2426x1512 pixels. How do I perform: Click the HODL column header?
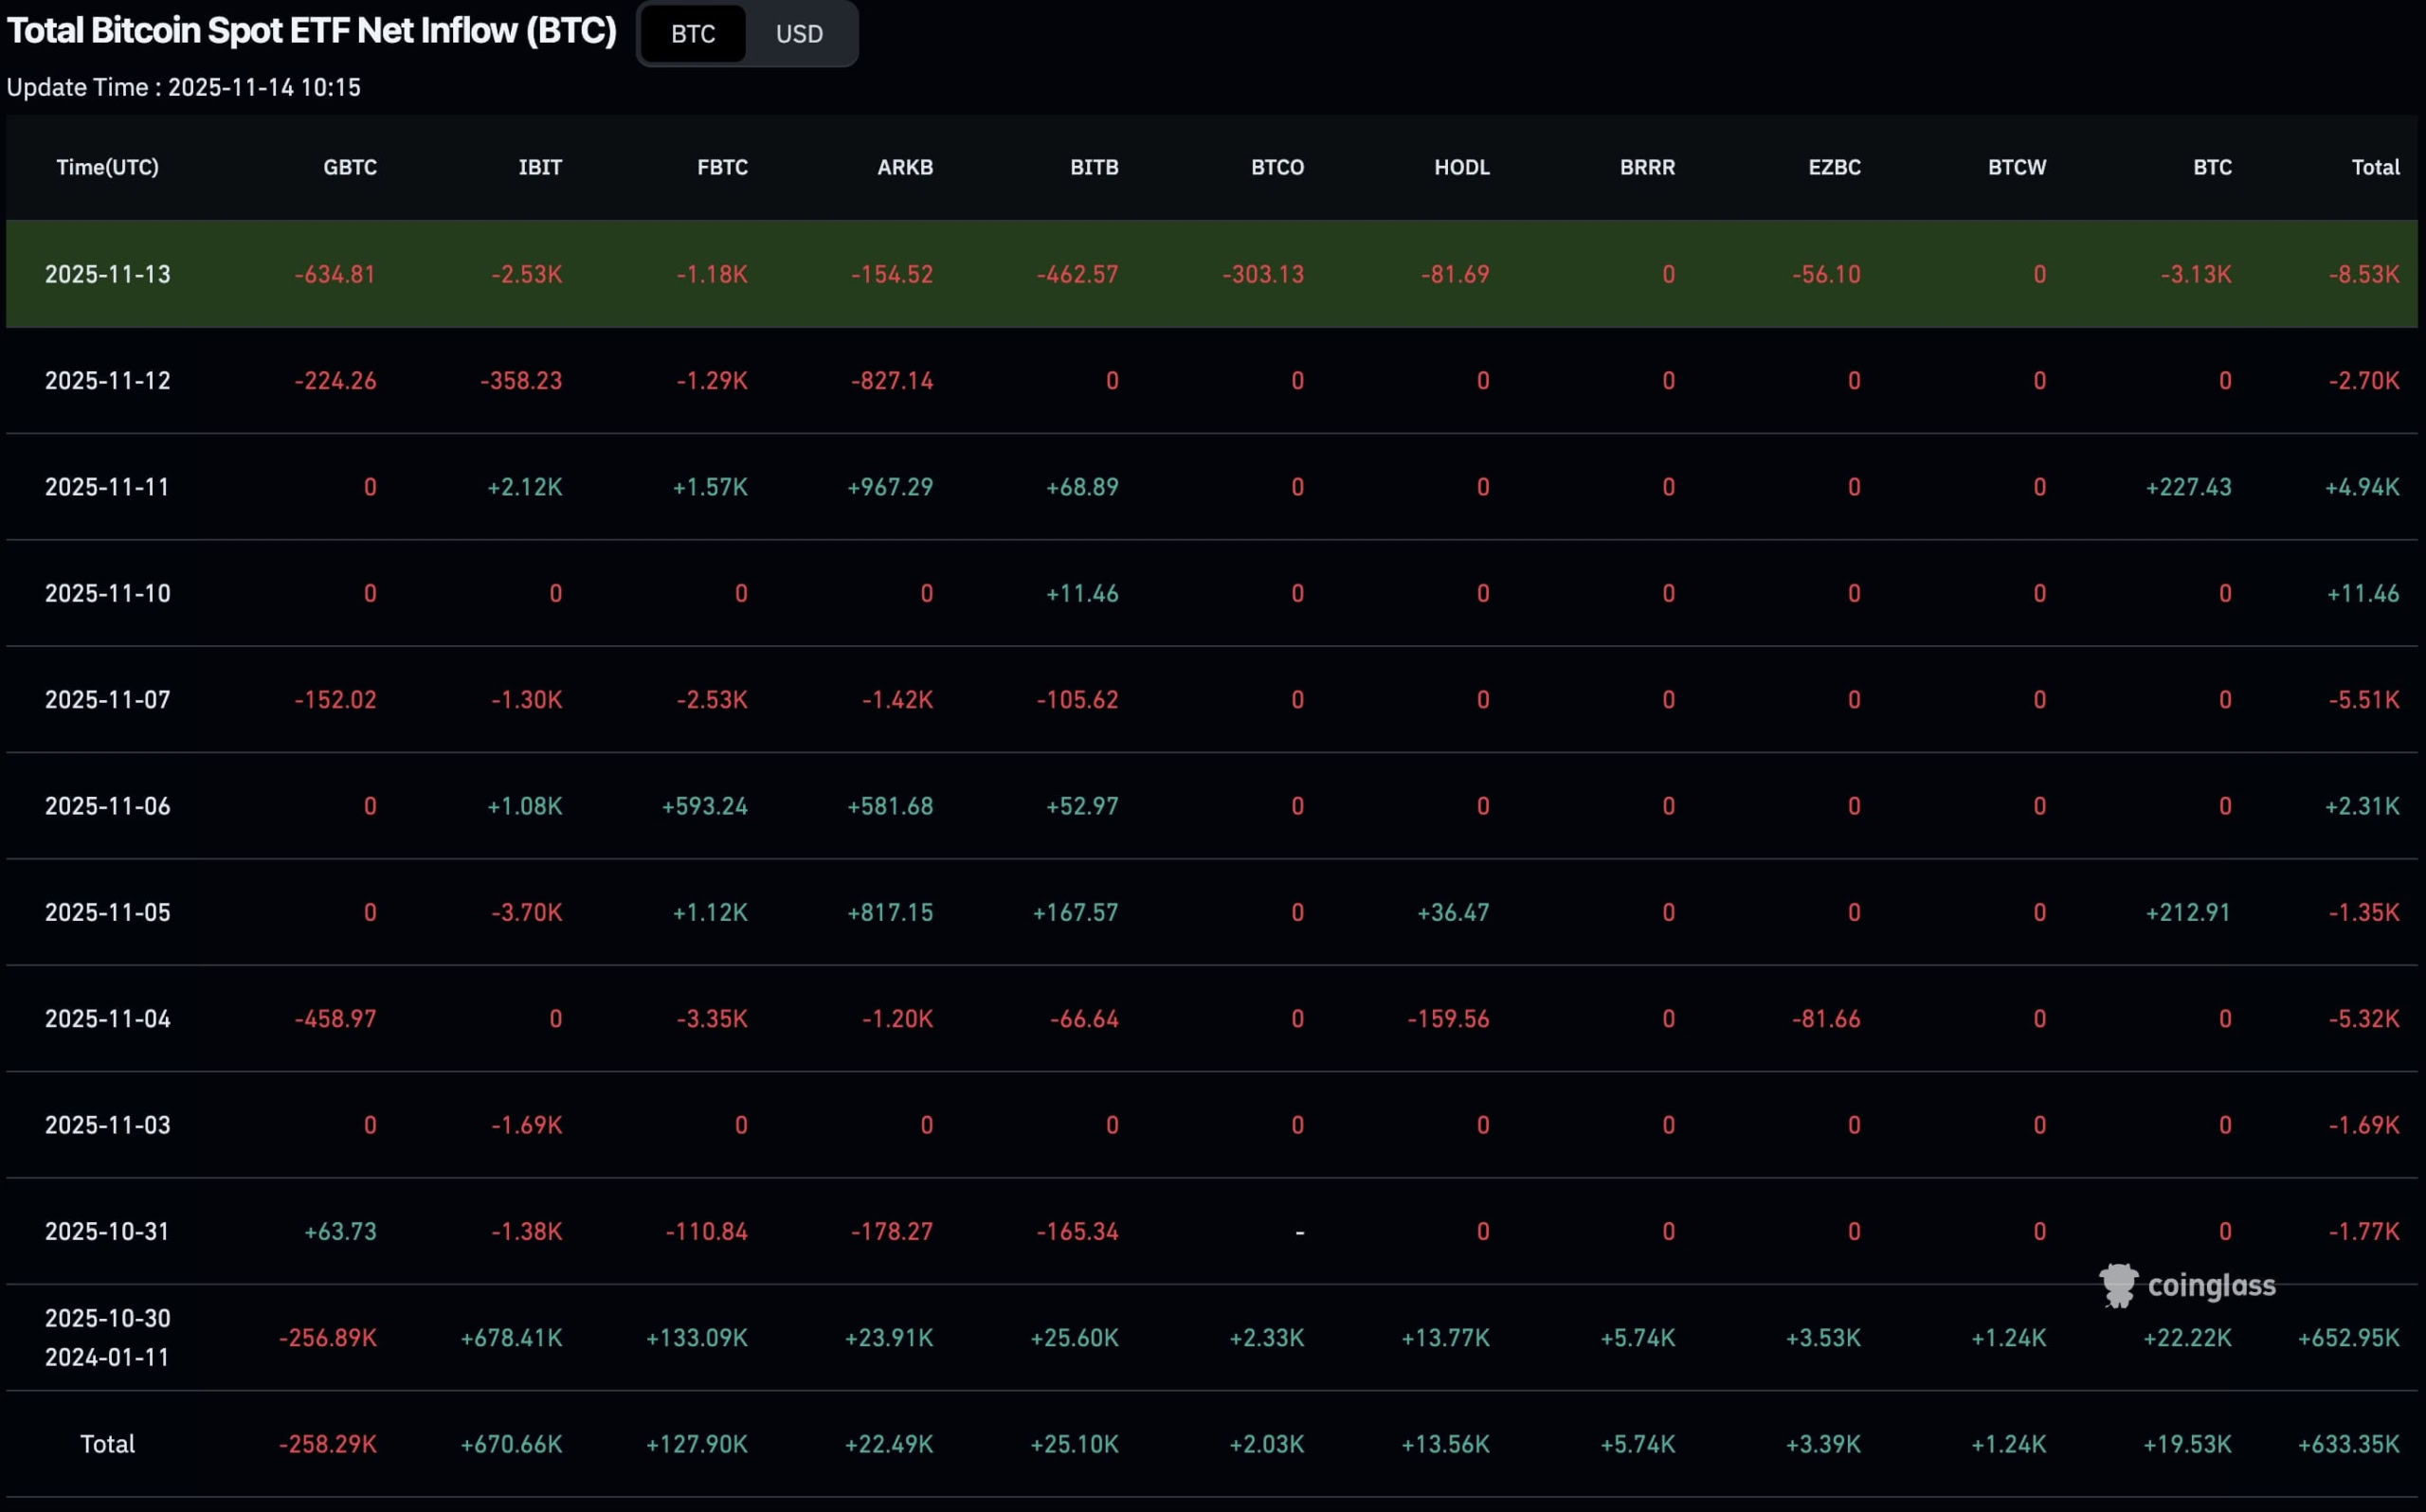coord(1461,167)
